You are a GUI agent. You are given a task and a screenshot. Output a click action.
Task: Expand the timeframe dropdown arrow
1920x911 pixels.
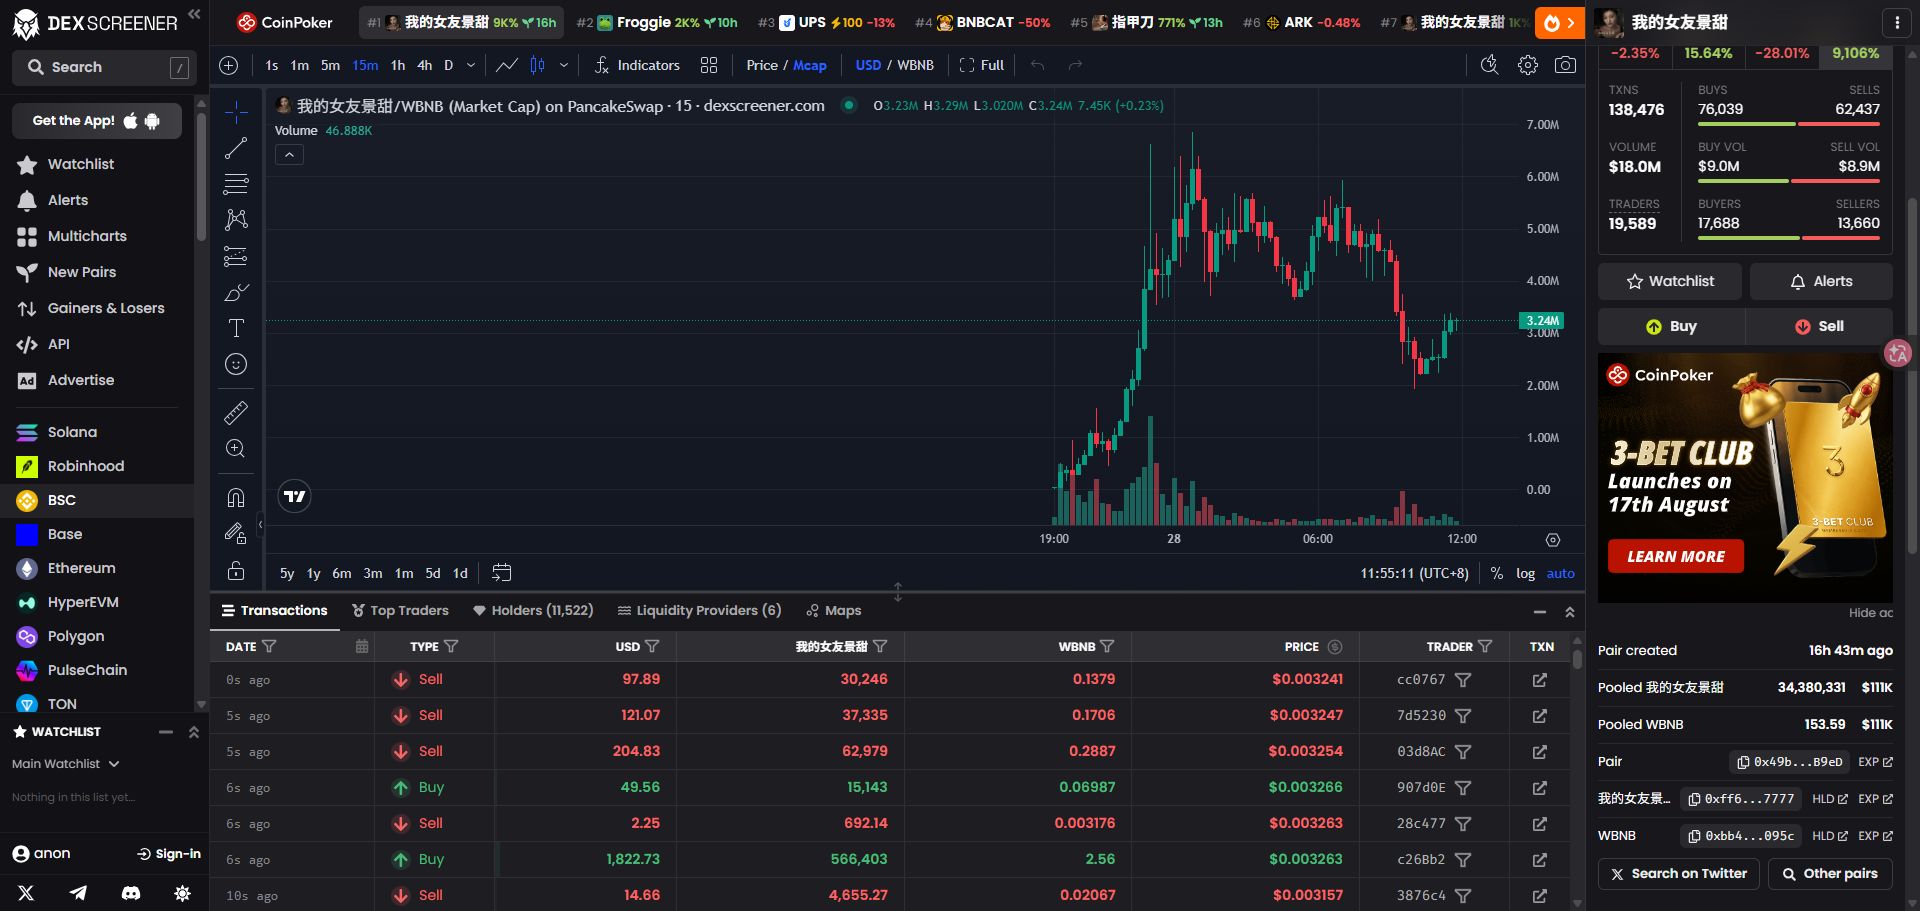471,65
